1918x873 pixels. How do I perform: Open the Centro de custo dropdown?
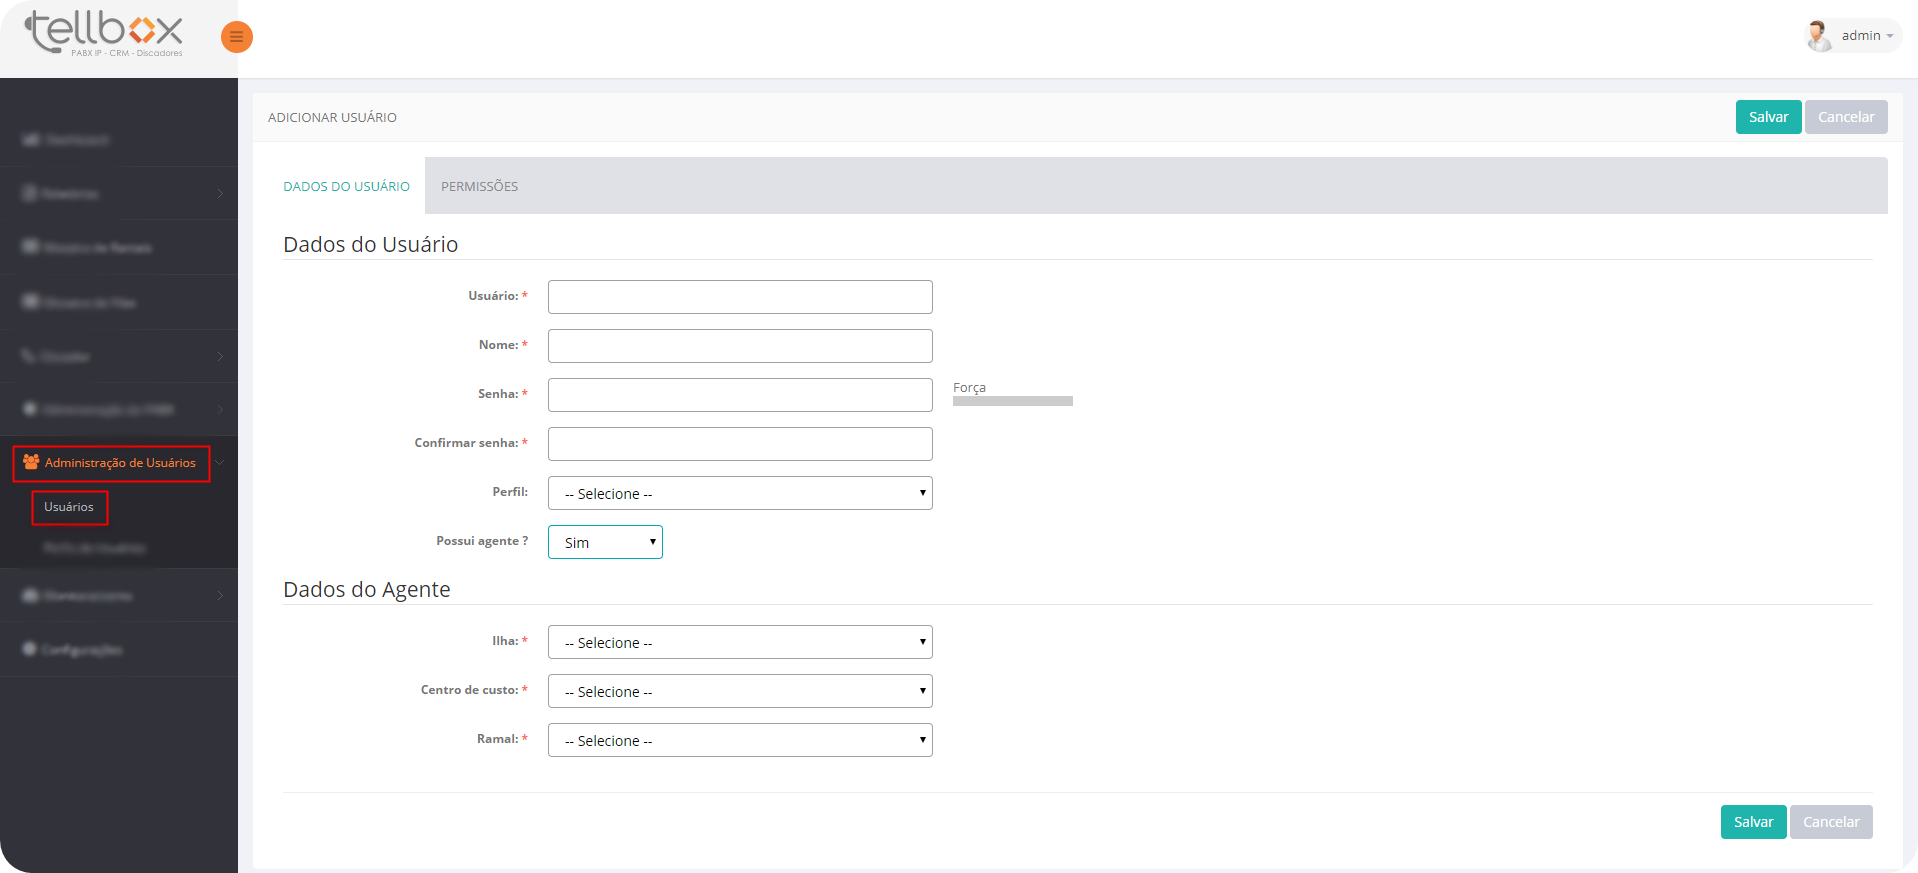click(x=739, y=691)
